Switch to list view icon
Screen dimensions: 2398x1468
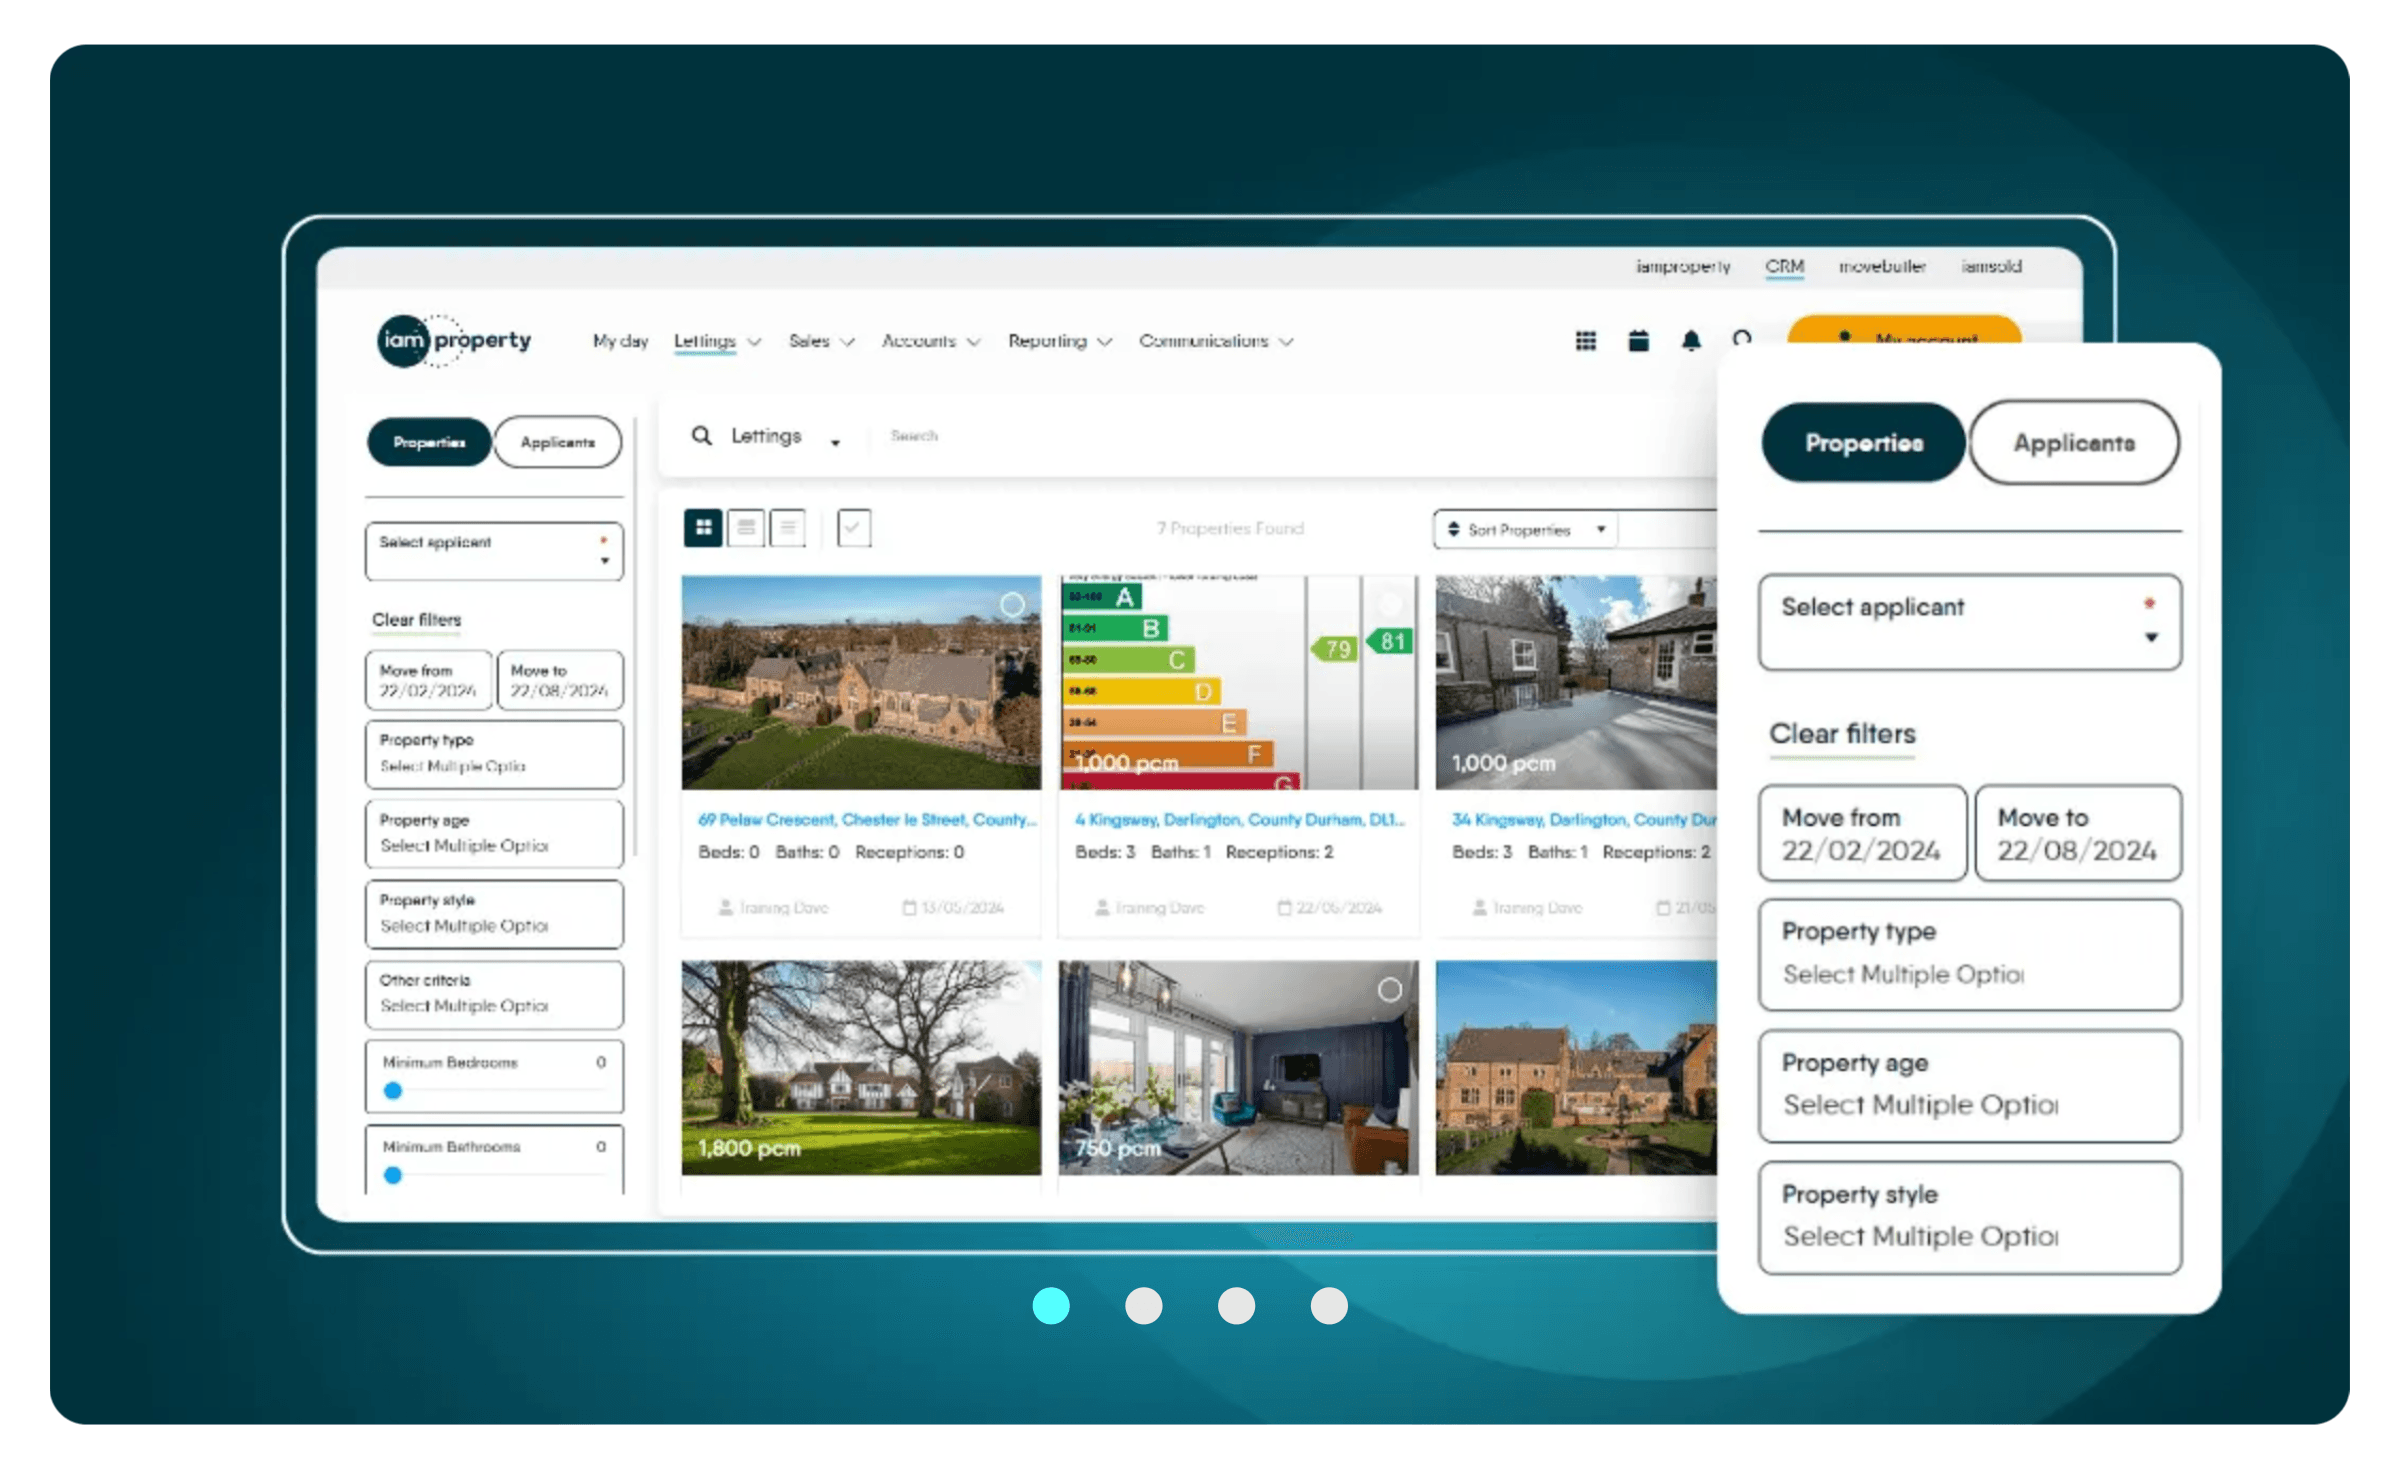coord(746,527)
